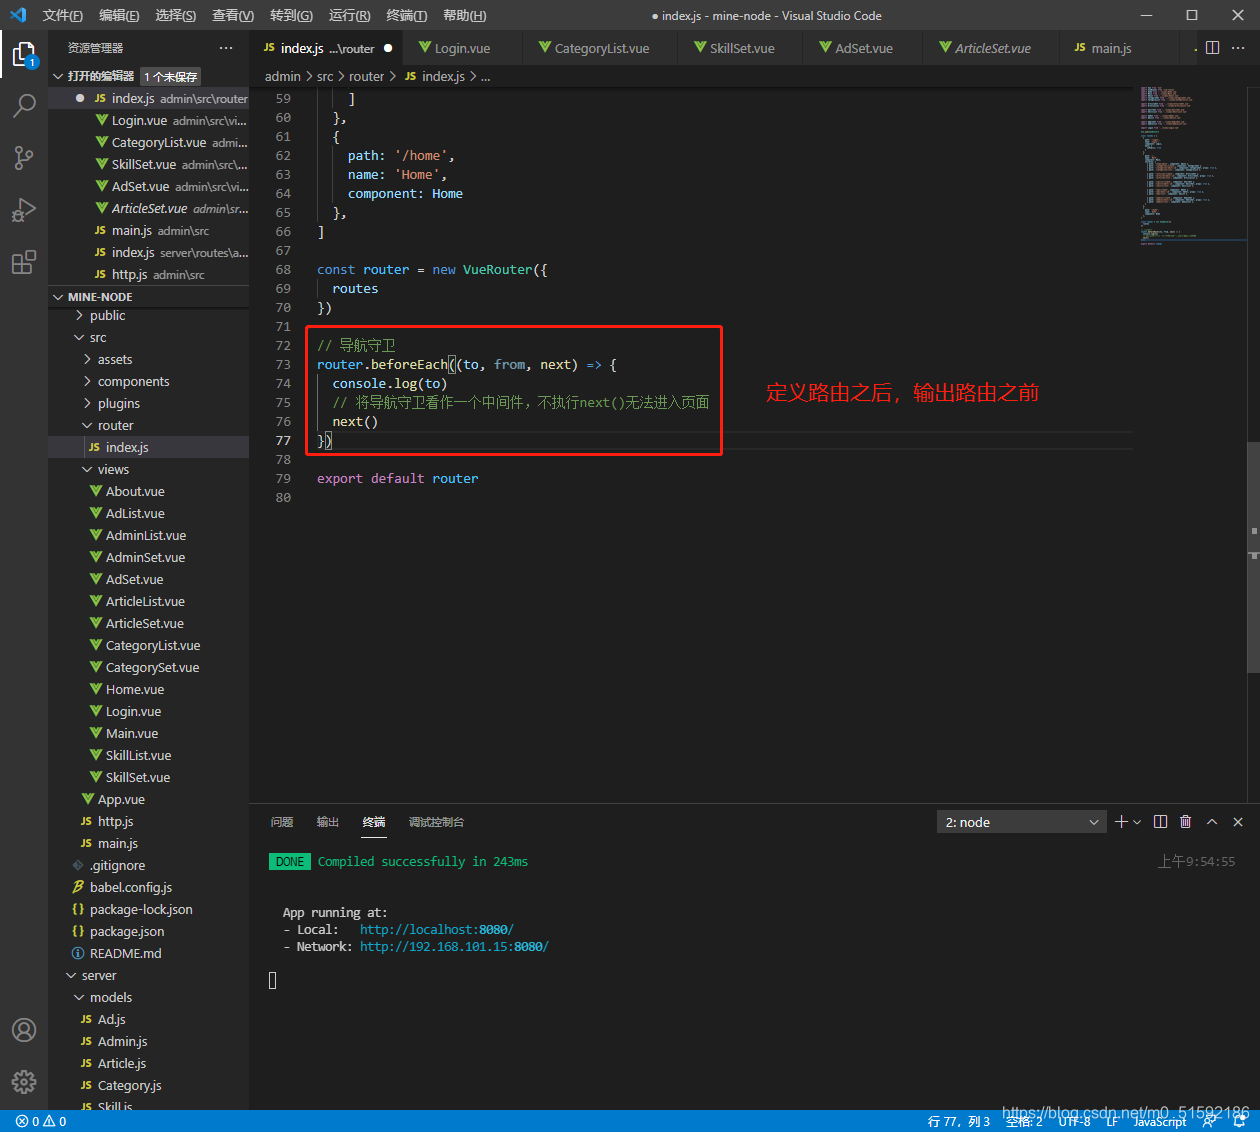Click the split editor icon
The image size is (1260, 1132).
click(x=1212, y=48)
